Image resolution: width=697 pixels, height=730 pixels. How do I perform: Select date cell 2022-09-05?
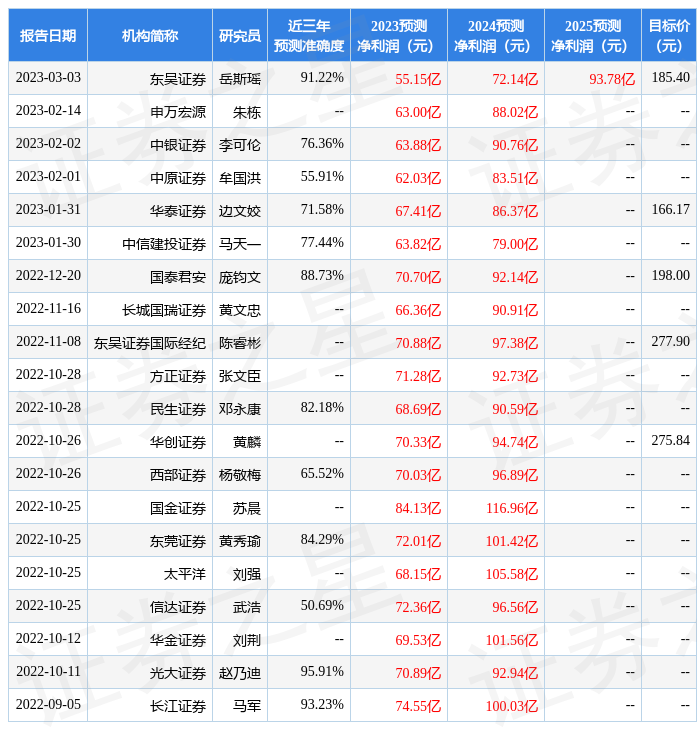(48, 705)
